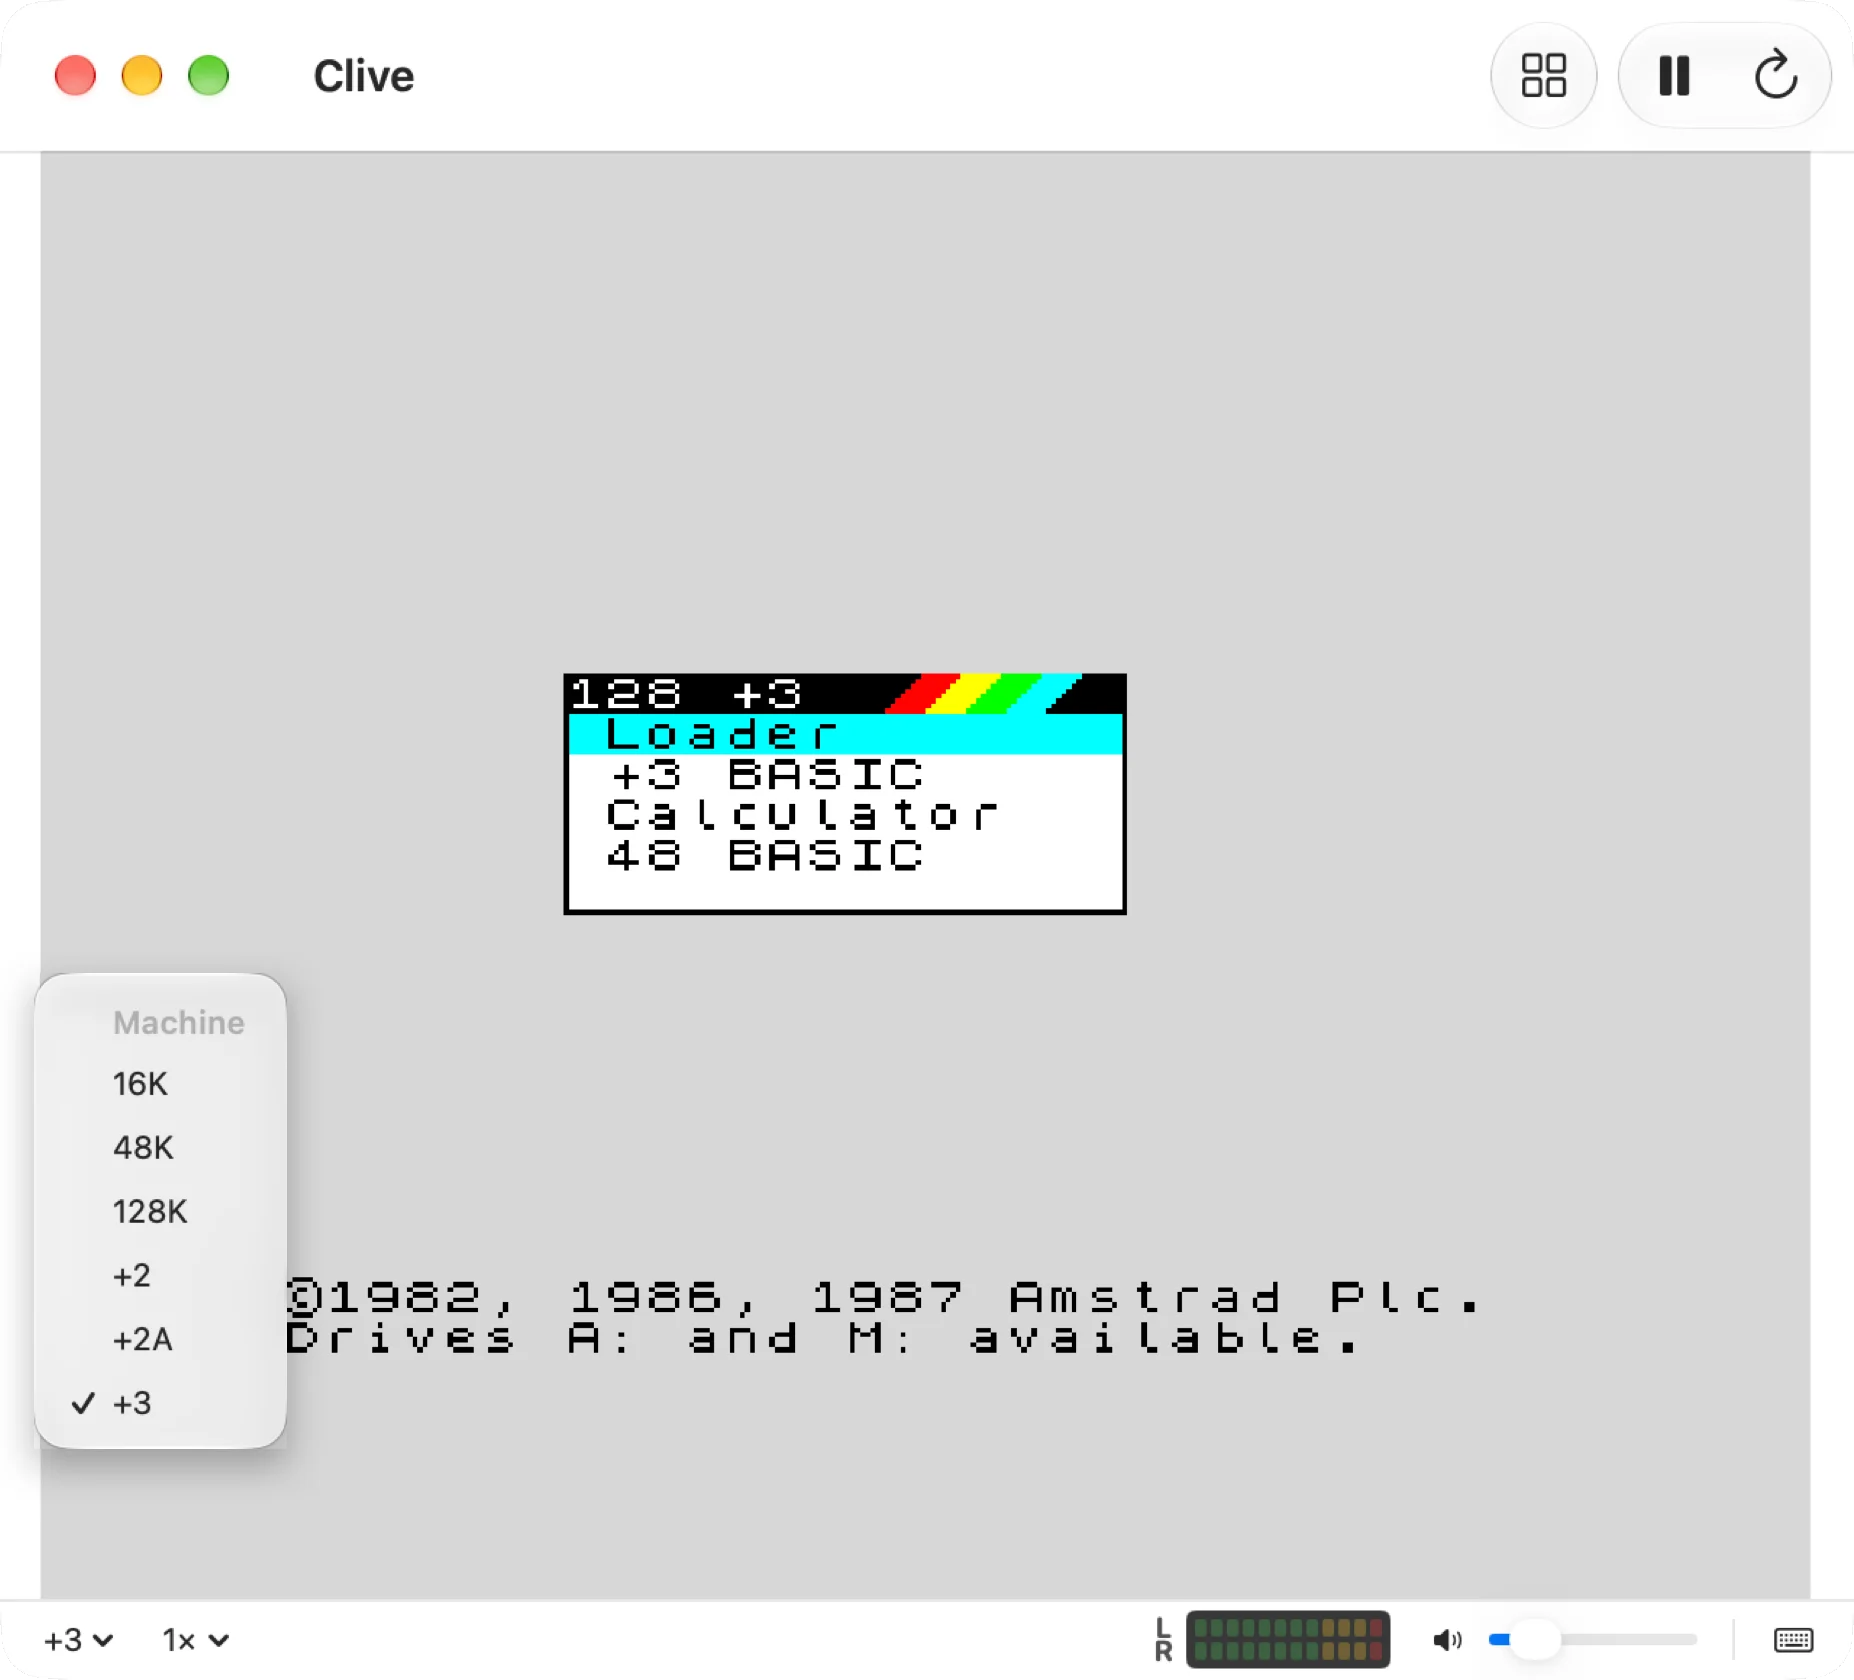Image resolution: width=1854 pixels, height=1680 pixels.
Task: Click the green fullscreen window button
Action: point(209,76)
